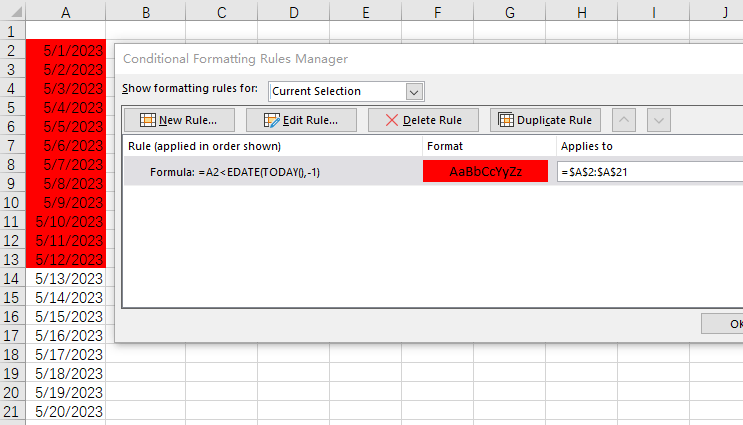
Task: Select column D header
Action: point(294,12)
